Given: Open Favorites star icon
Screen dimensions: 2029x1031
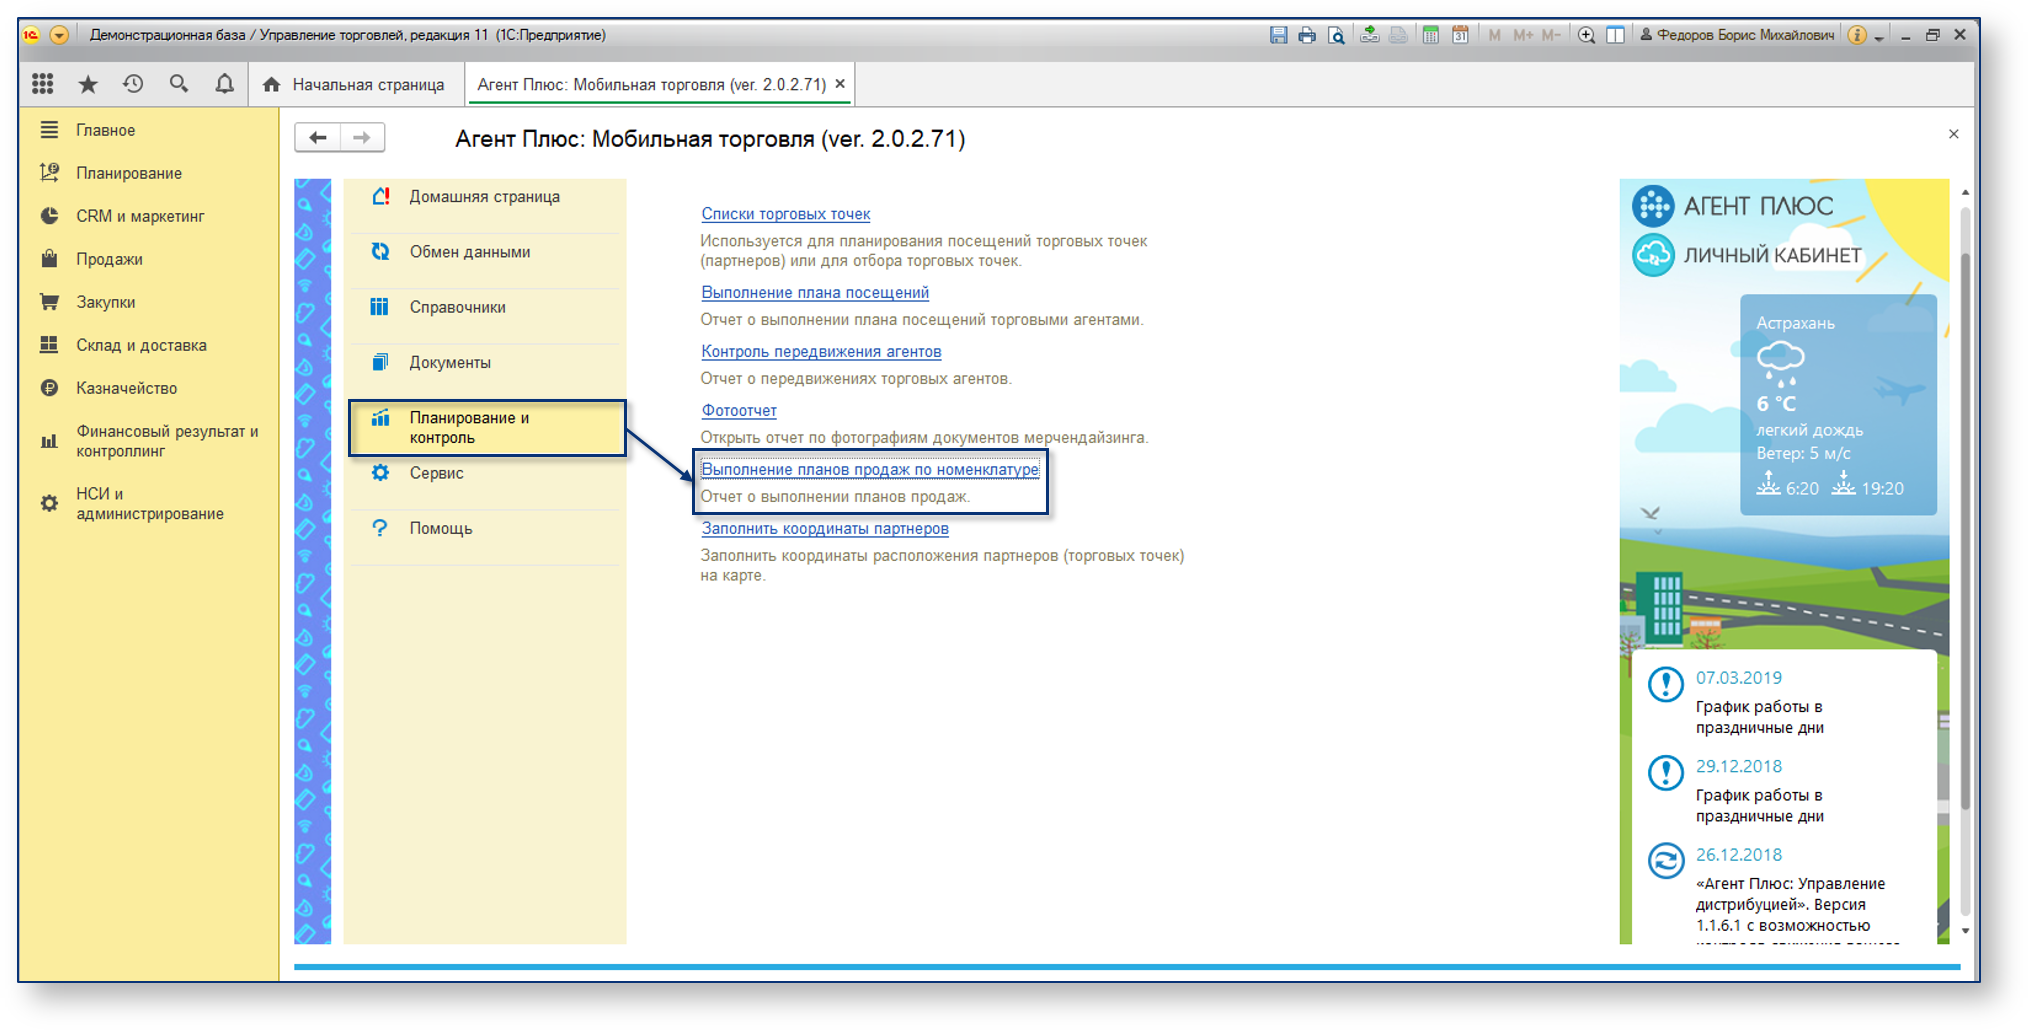Looking at the screenshot, I should pyautogui.click(x=88, y=84).
